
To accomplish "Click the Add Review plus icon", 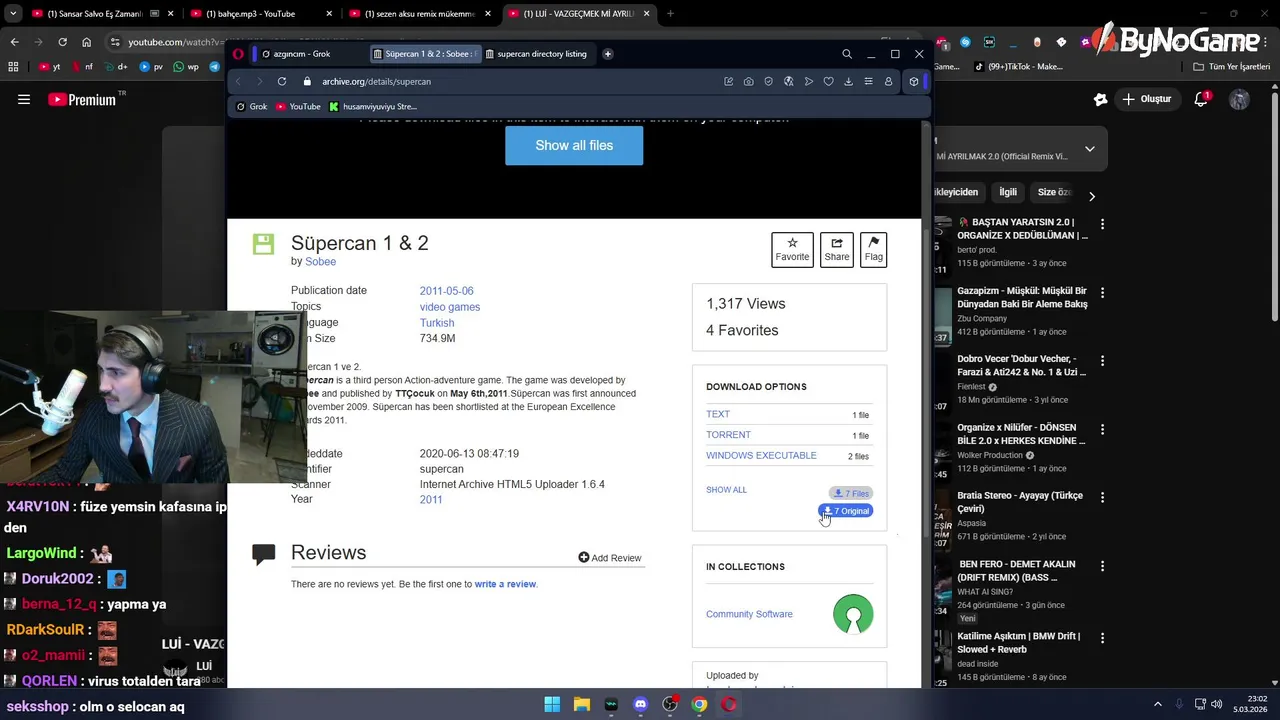I will (584, 557).
